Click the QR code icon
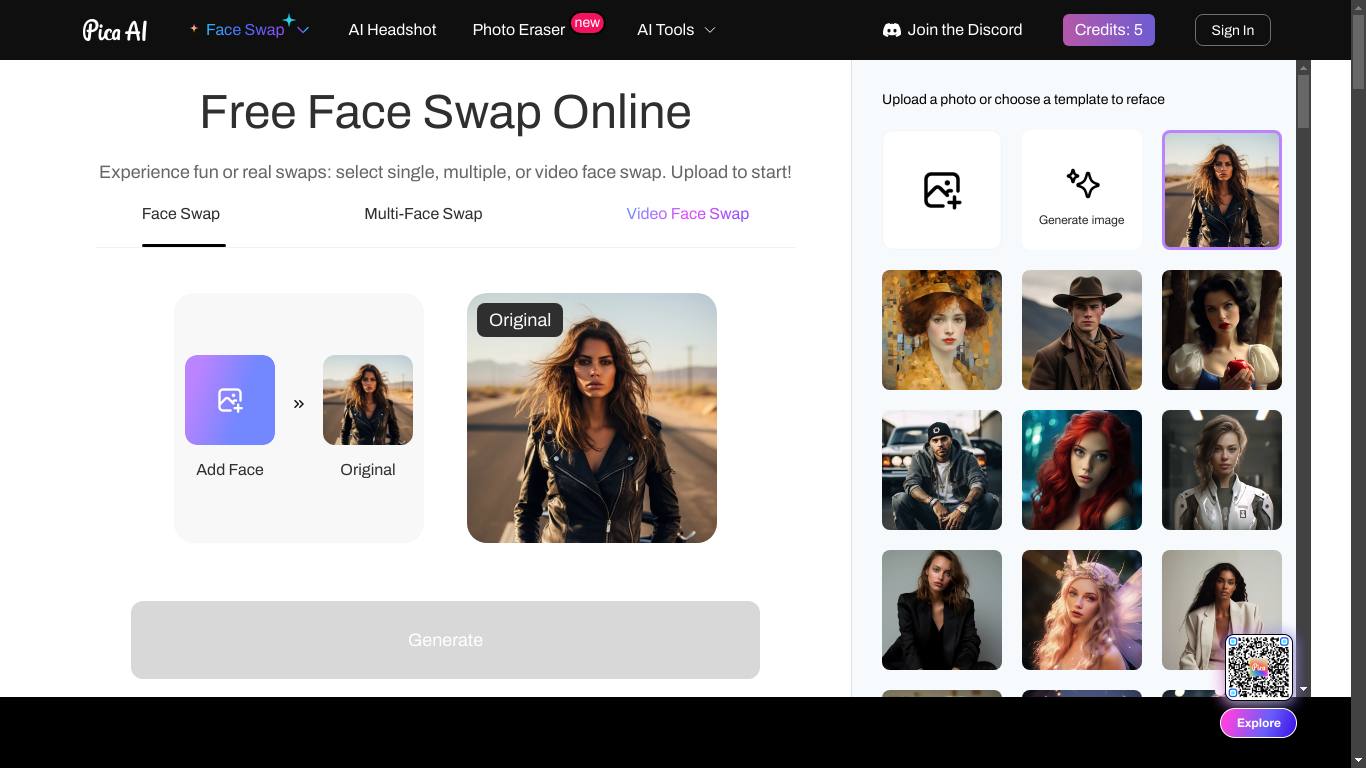Screen dimensions: 1366x768 coord(1258,667)
